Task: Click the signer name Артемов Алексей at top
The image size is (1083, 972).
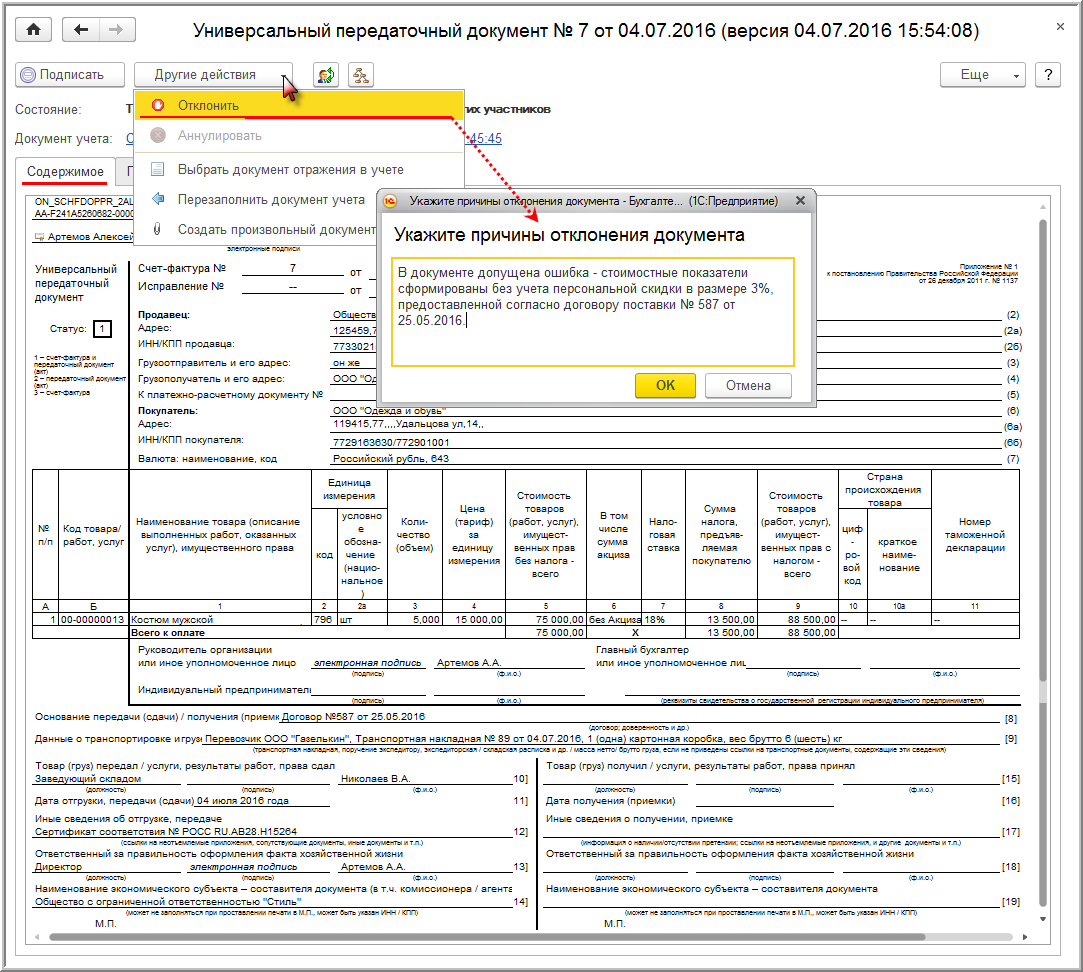Action: point(90,236)
